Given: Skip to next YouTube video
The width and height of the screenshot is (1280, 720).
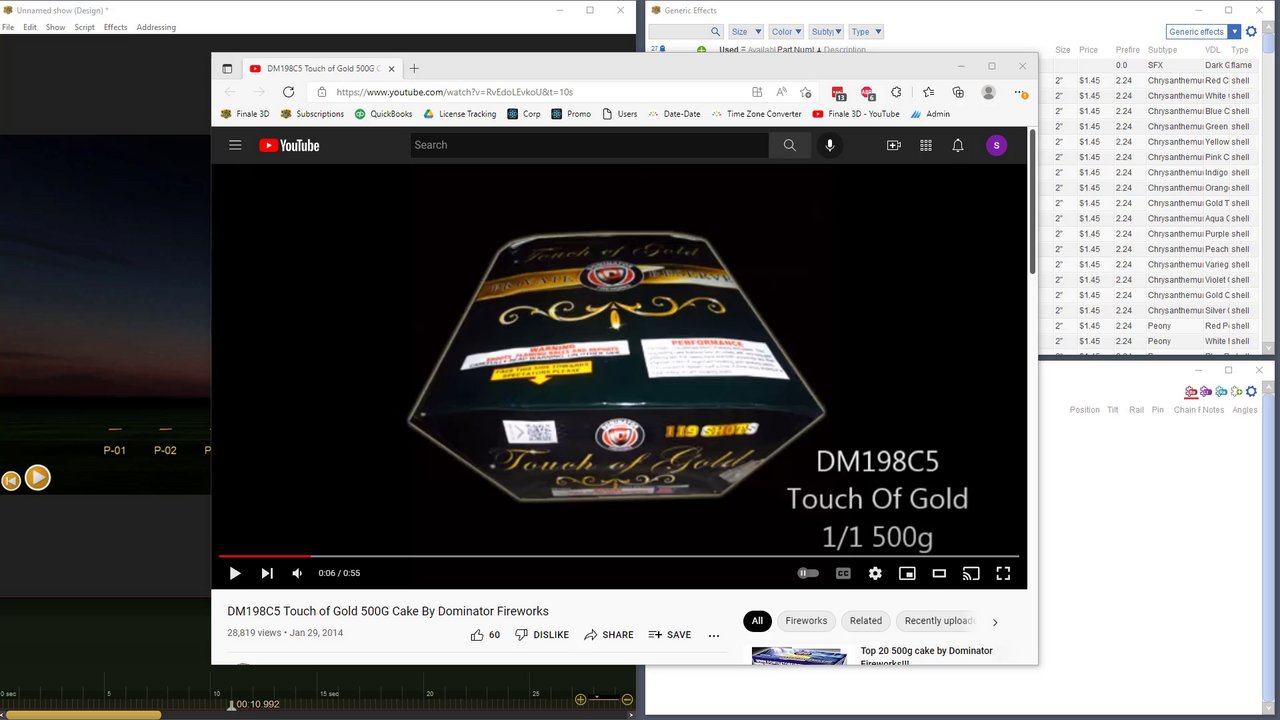Looking at the screenshot, I should coord(267,573).
